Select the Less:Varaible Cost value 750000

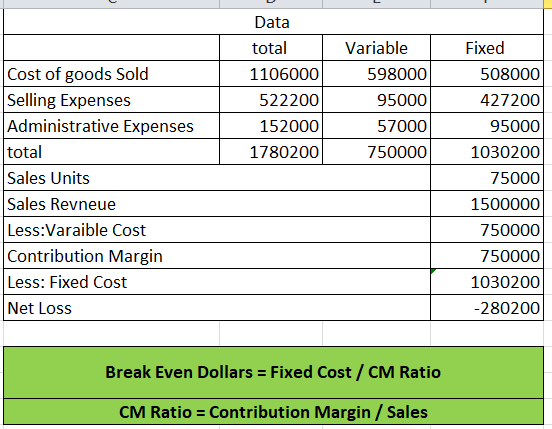487,230
